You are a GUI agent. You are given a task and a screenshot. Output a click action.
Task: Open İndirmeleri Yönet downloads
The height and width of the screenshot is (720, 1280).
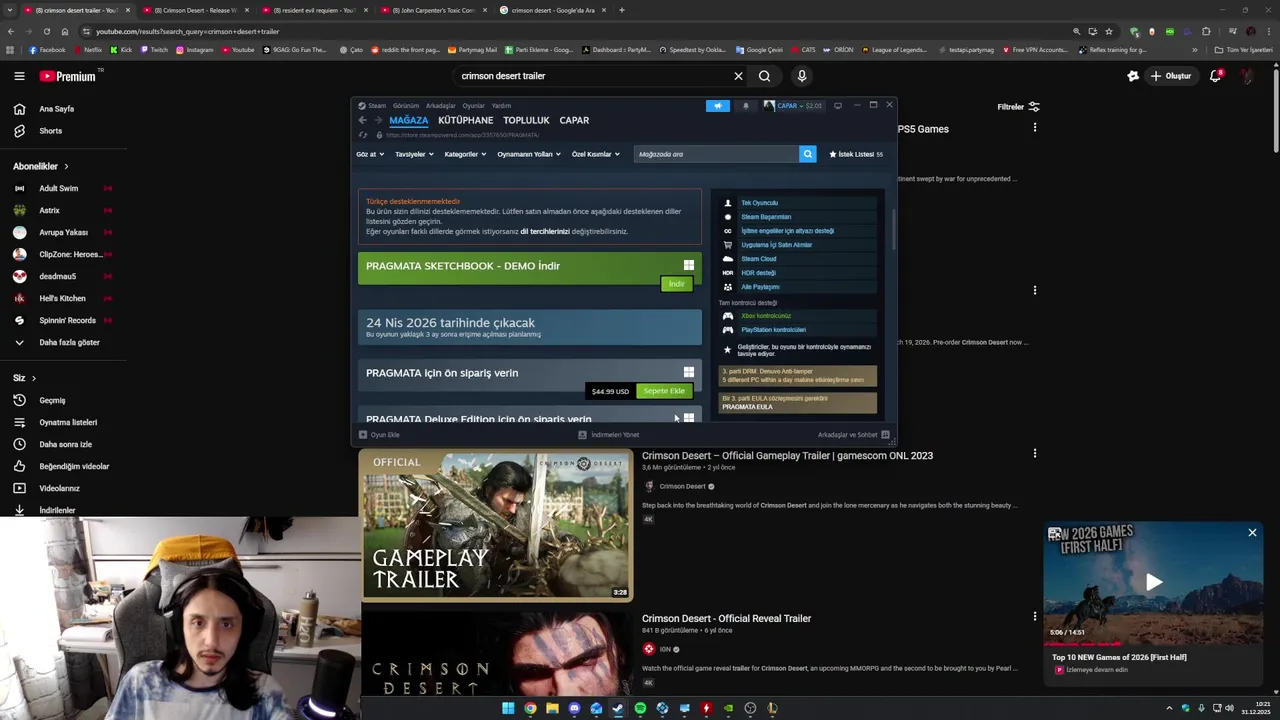click(609, 435)
